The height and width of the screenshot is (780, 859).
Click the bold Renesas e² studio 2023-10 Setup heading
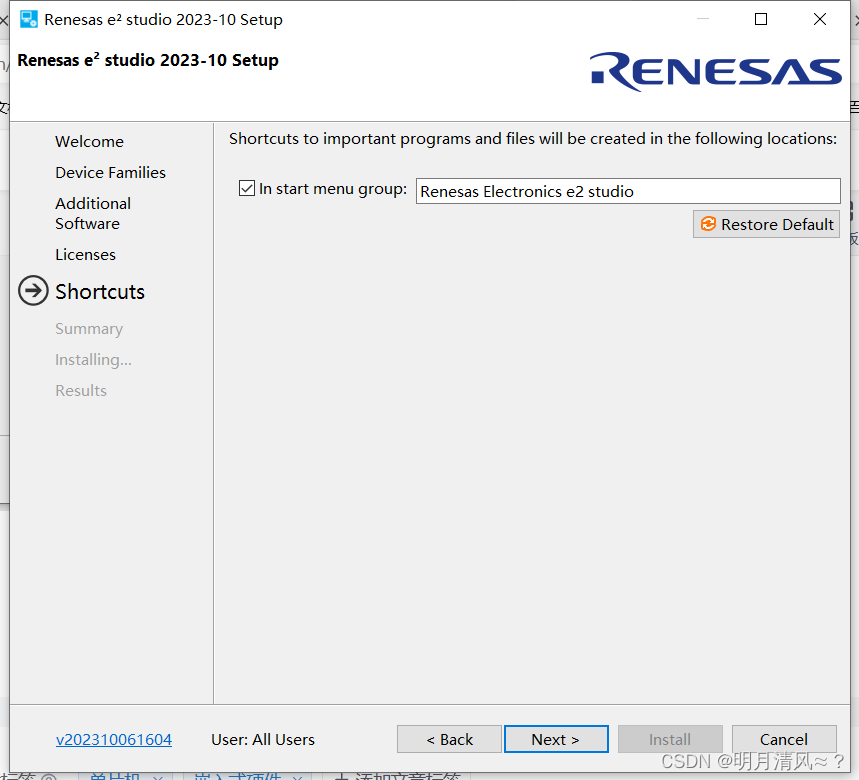148,60
